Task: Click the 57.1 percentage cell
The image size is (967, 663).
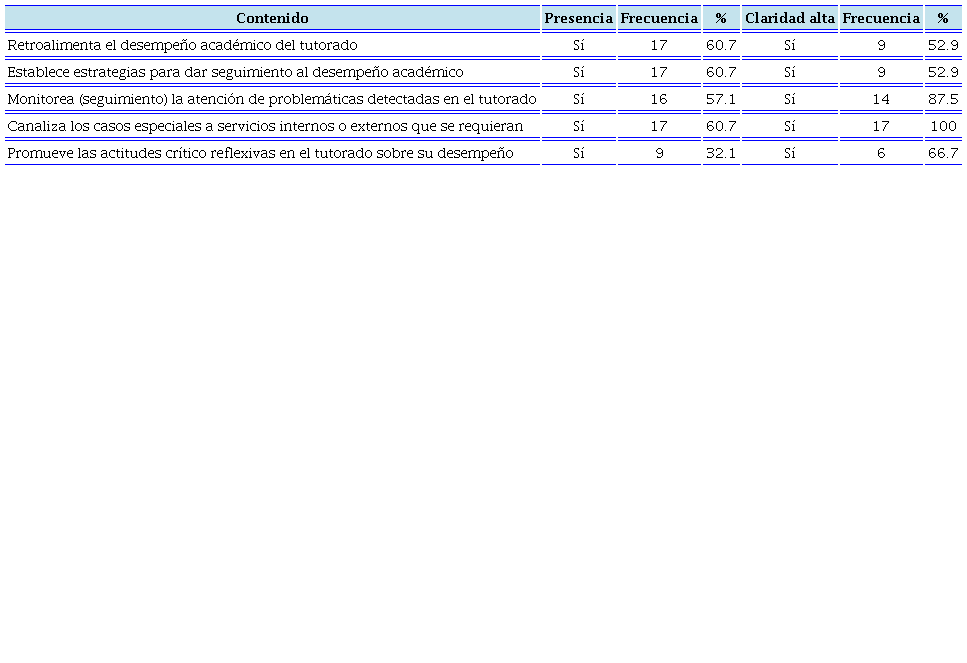Action: (721, 99)
